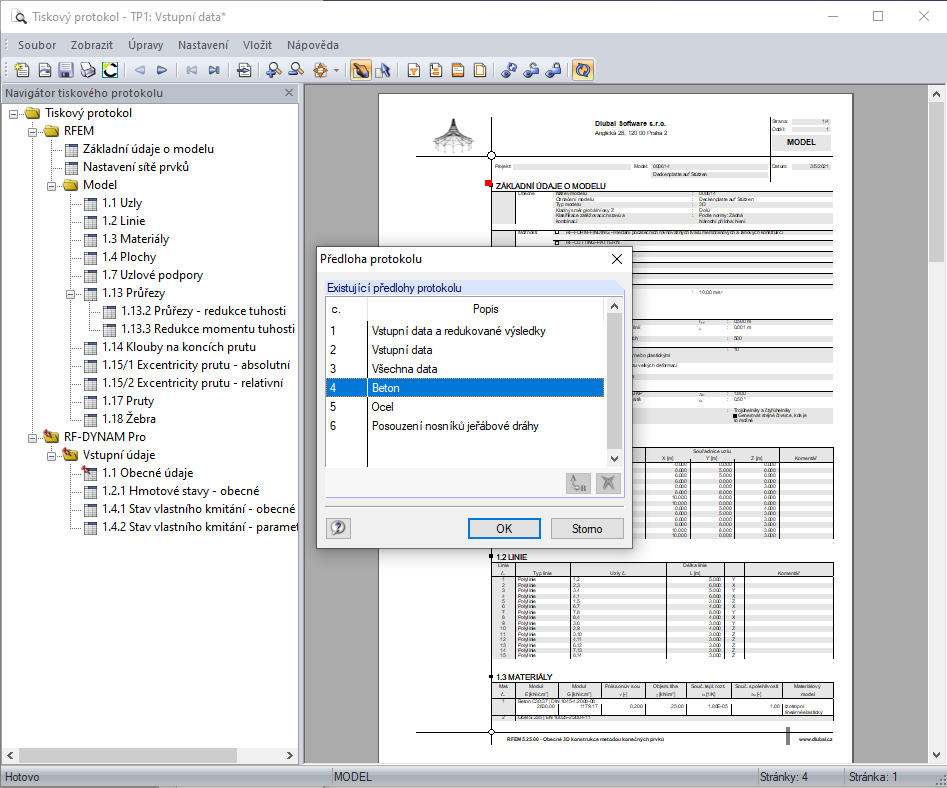Choose the Všechna data template
This screenshot has width=947, height=788.
tap(464, 369)
